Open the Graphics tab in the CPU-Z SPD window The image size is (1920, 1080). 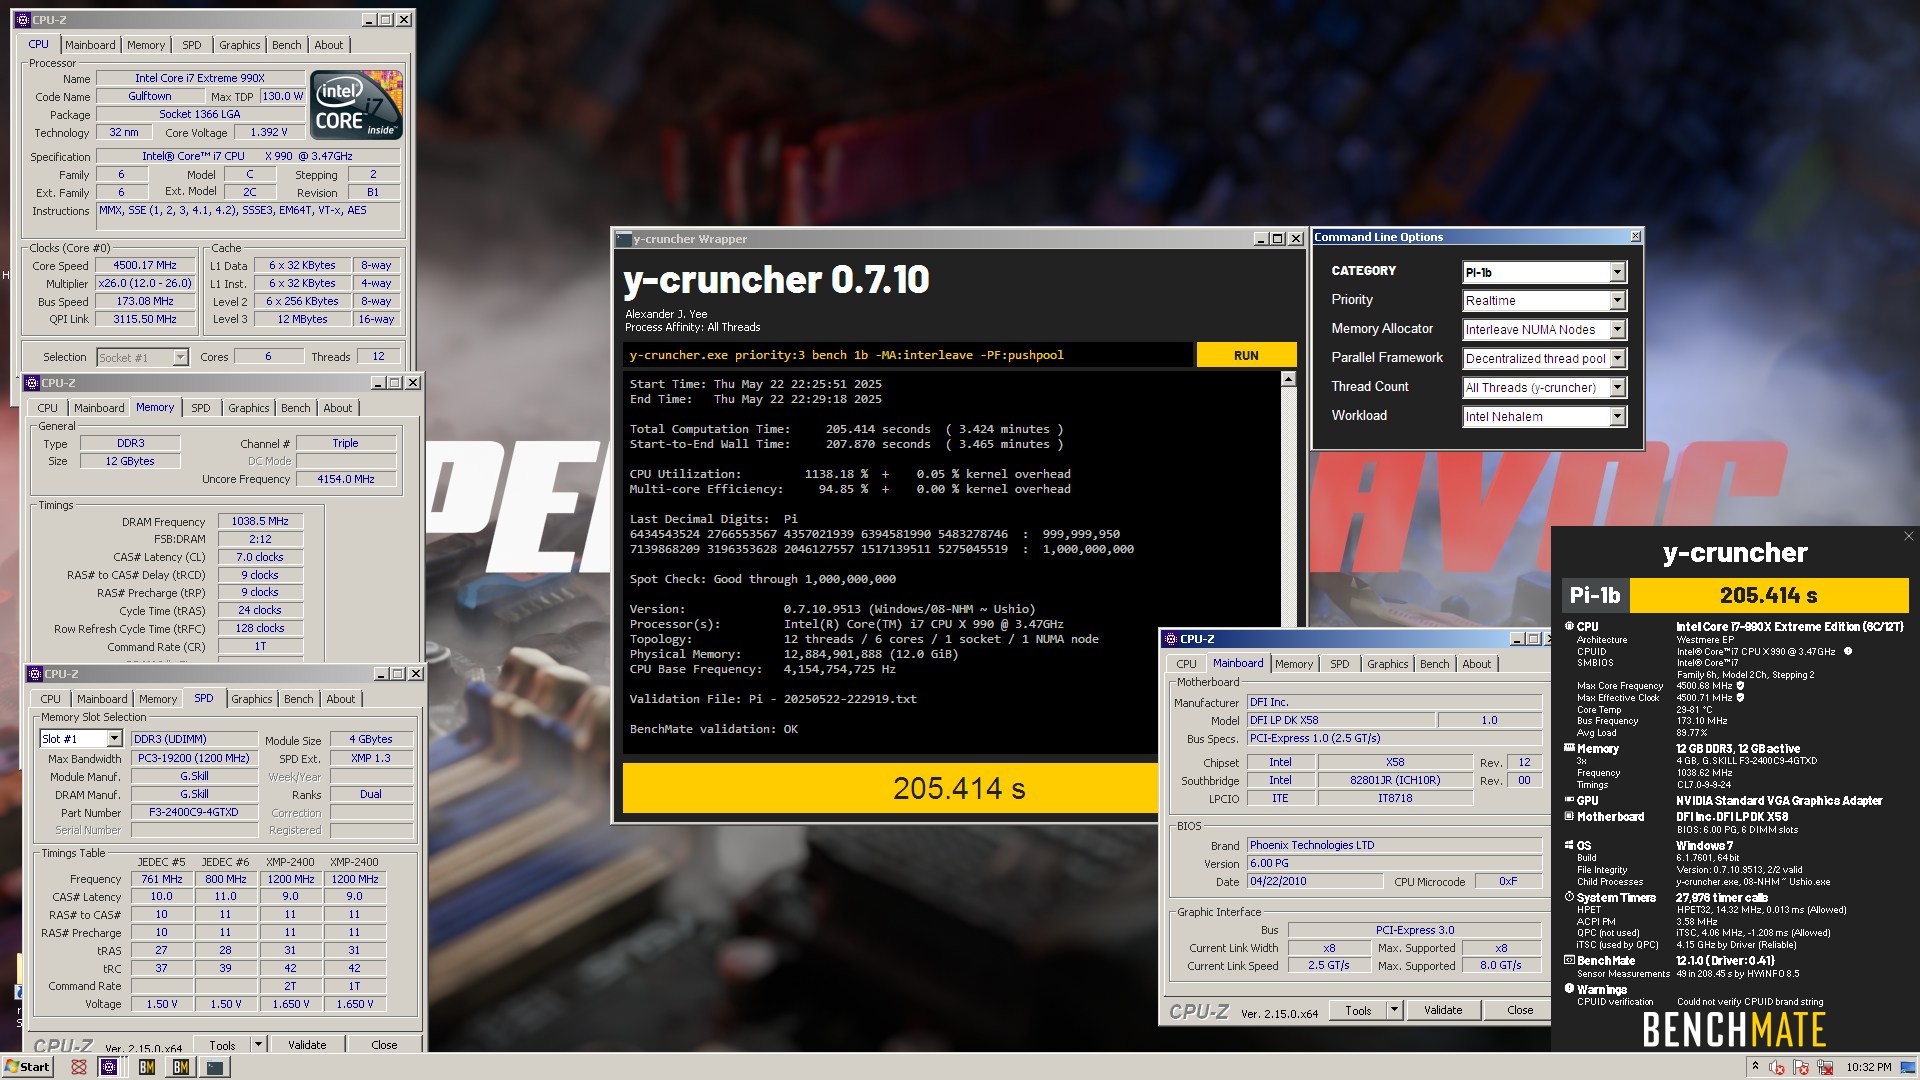pyautogui.click(x=251, y=699)
